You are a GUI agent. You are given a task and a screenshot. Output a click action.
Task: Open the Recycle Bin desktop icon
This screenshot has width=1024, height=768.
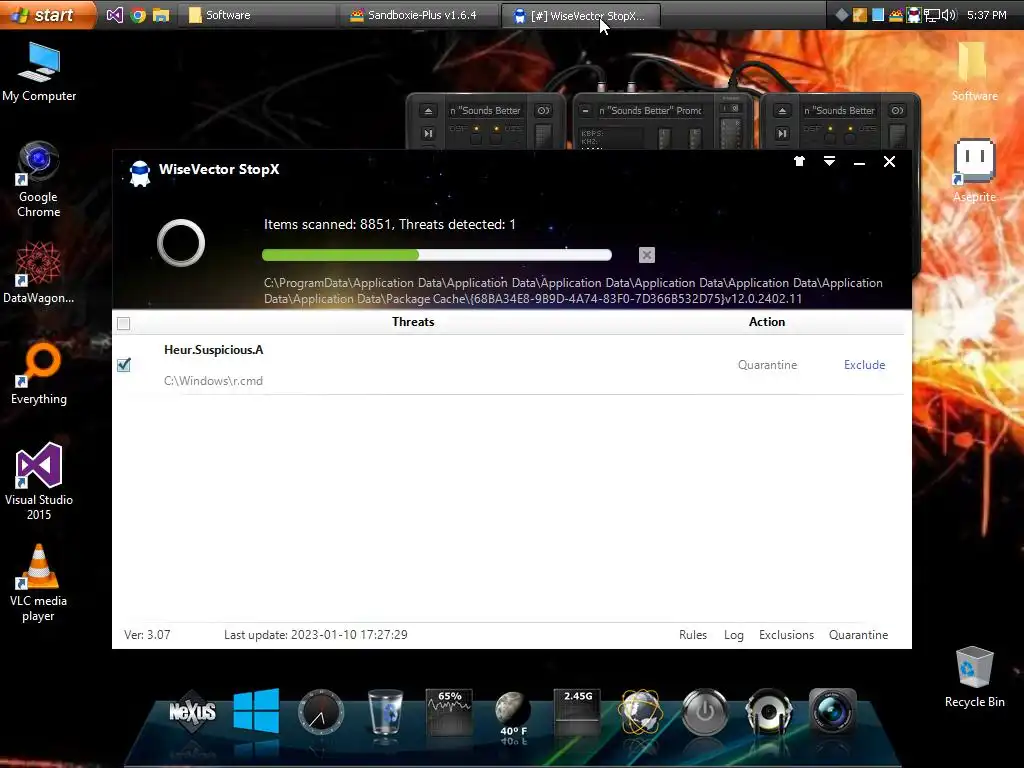pyautogui.click(x=974, y=677)
